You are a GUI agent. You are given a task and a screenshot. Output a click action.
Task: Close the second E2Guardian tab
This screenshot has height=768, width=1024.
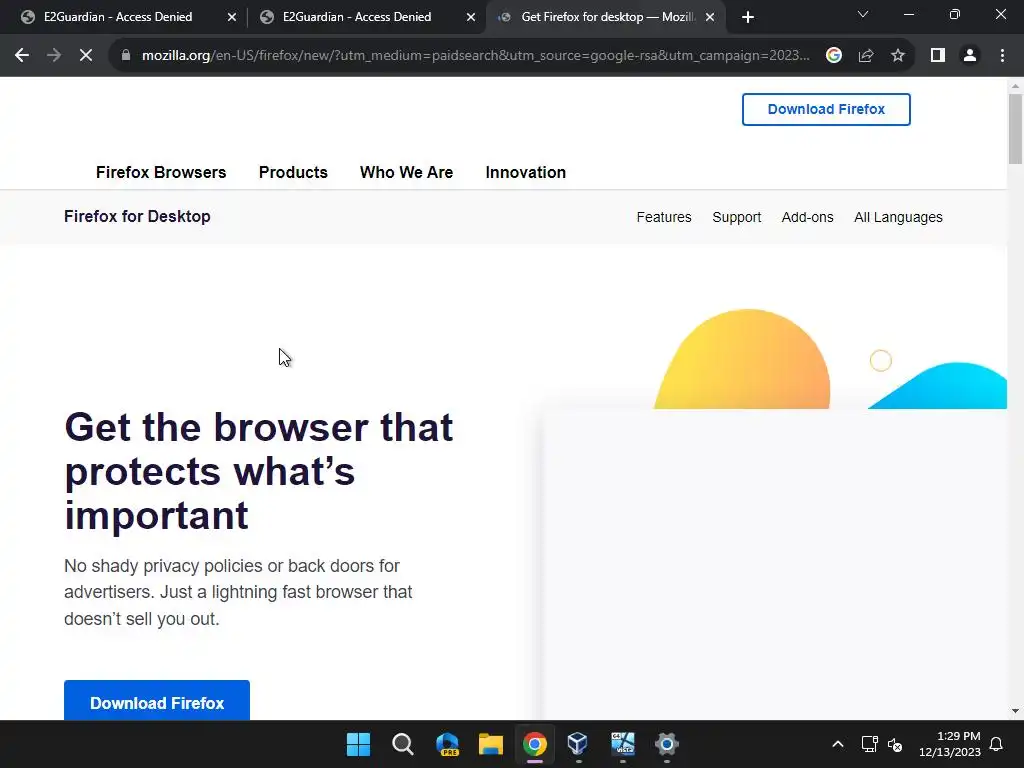(471, 17)
